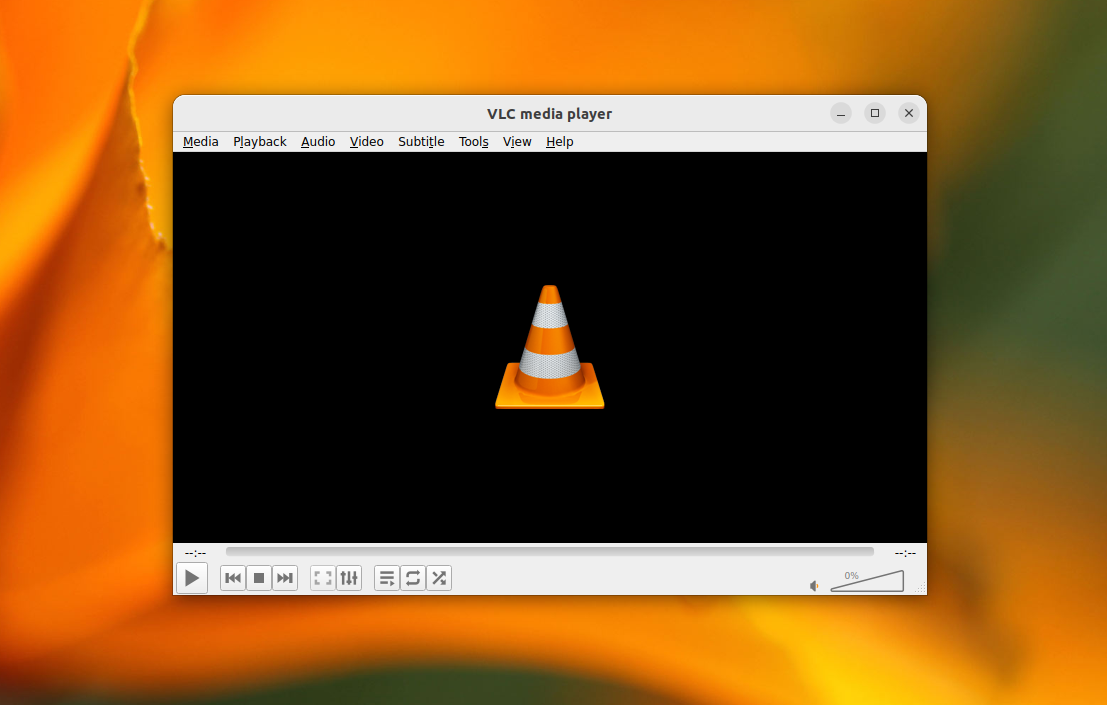This screenshot has height=705, width=1107.
Task: Open the extended settings equalizer icon
Action: [x=349, y=577]
